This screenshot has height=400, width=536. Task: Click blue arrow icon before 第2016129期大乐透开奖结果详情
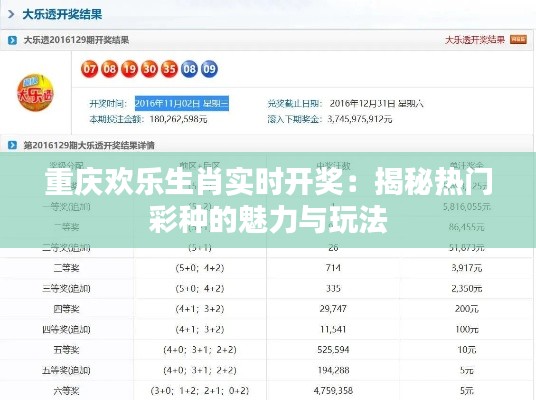12,145
